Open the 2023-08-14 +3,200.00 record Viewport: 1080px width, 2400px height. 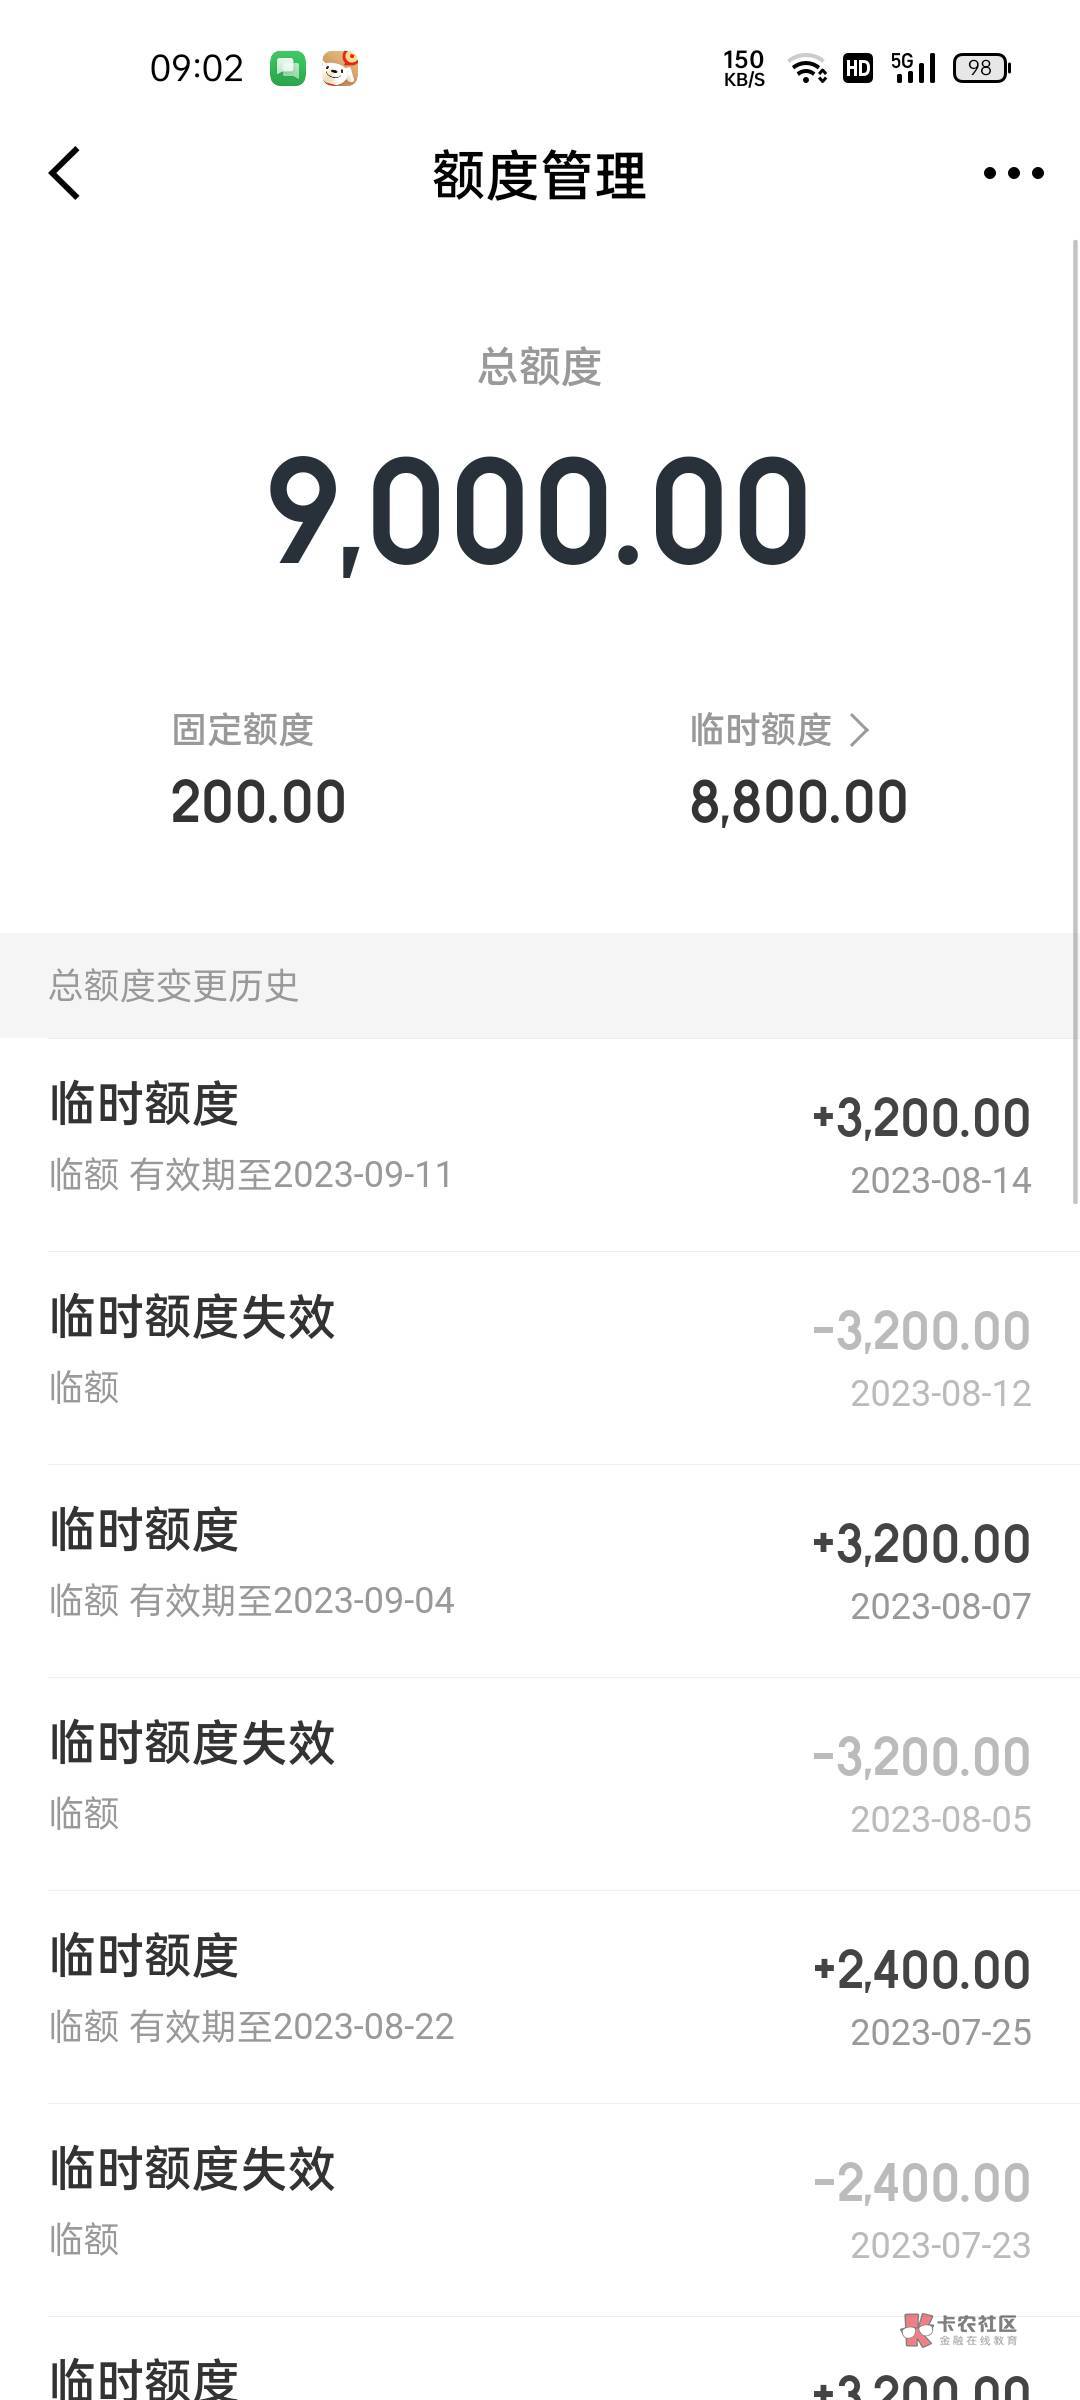(x=540, y=1145)
